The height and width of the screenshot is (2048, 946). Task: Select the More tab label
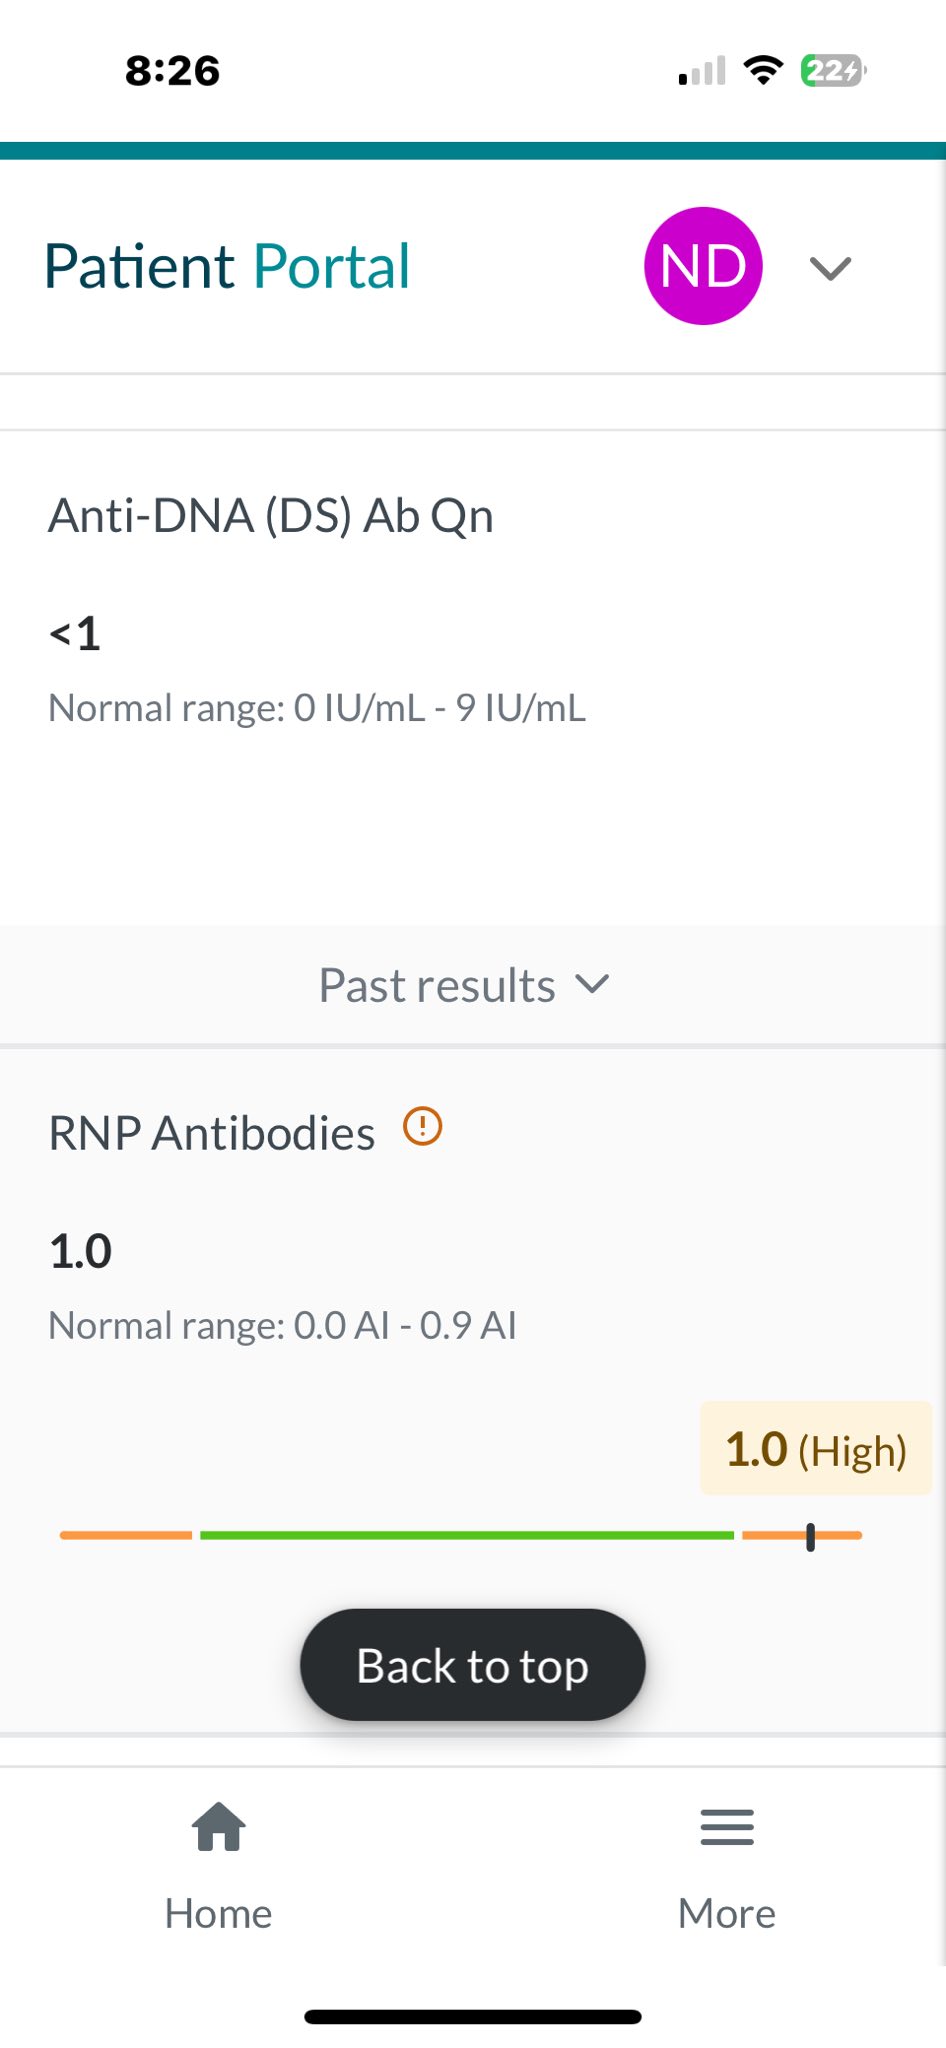[x=727, y=1913]
